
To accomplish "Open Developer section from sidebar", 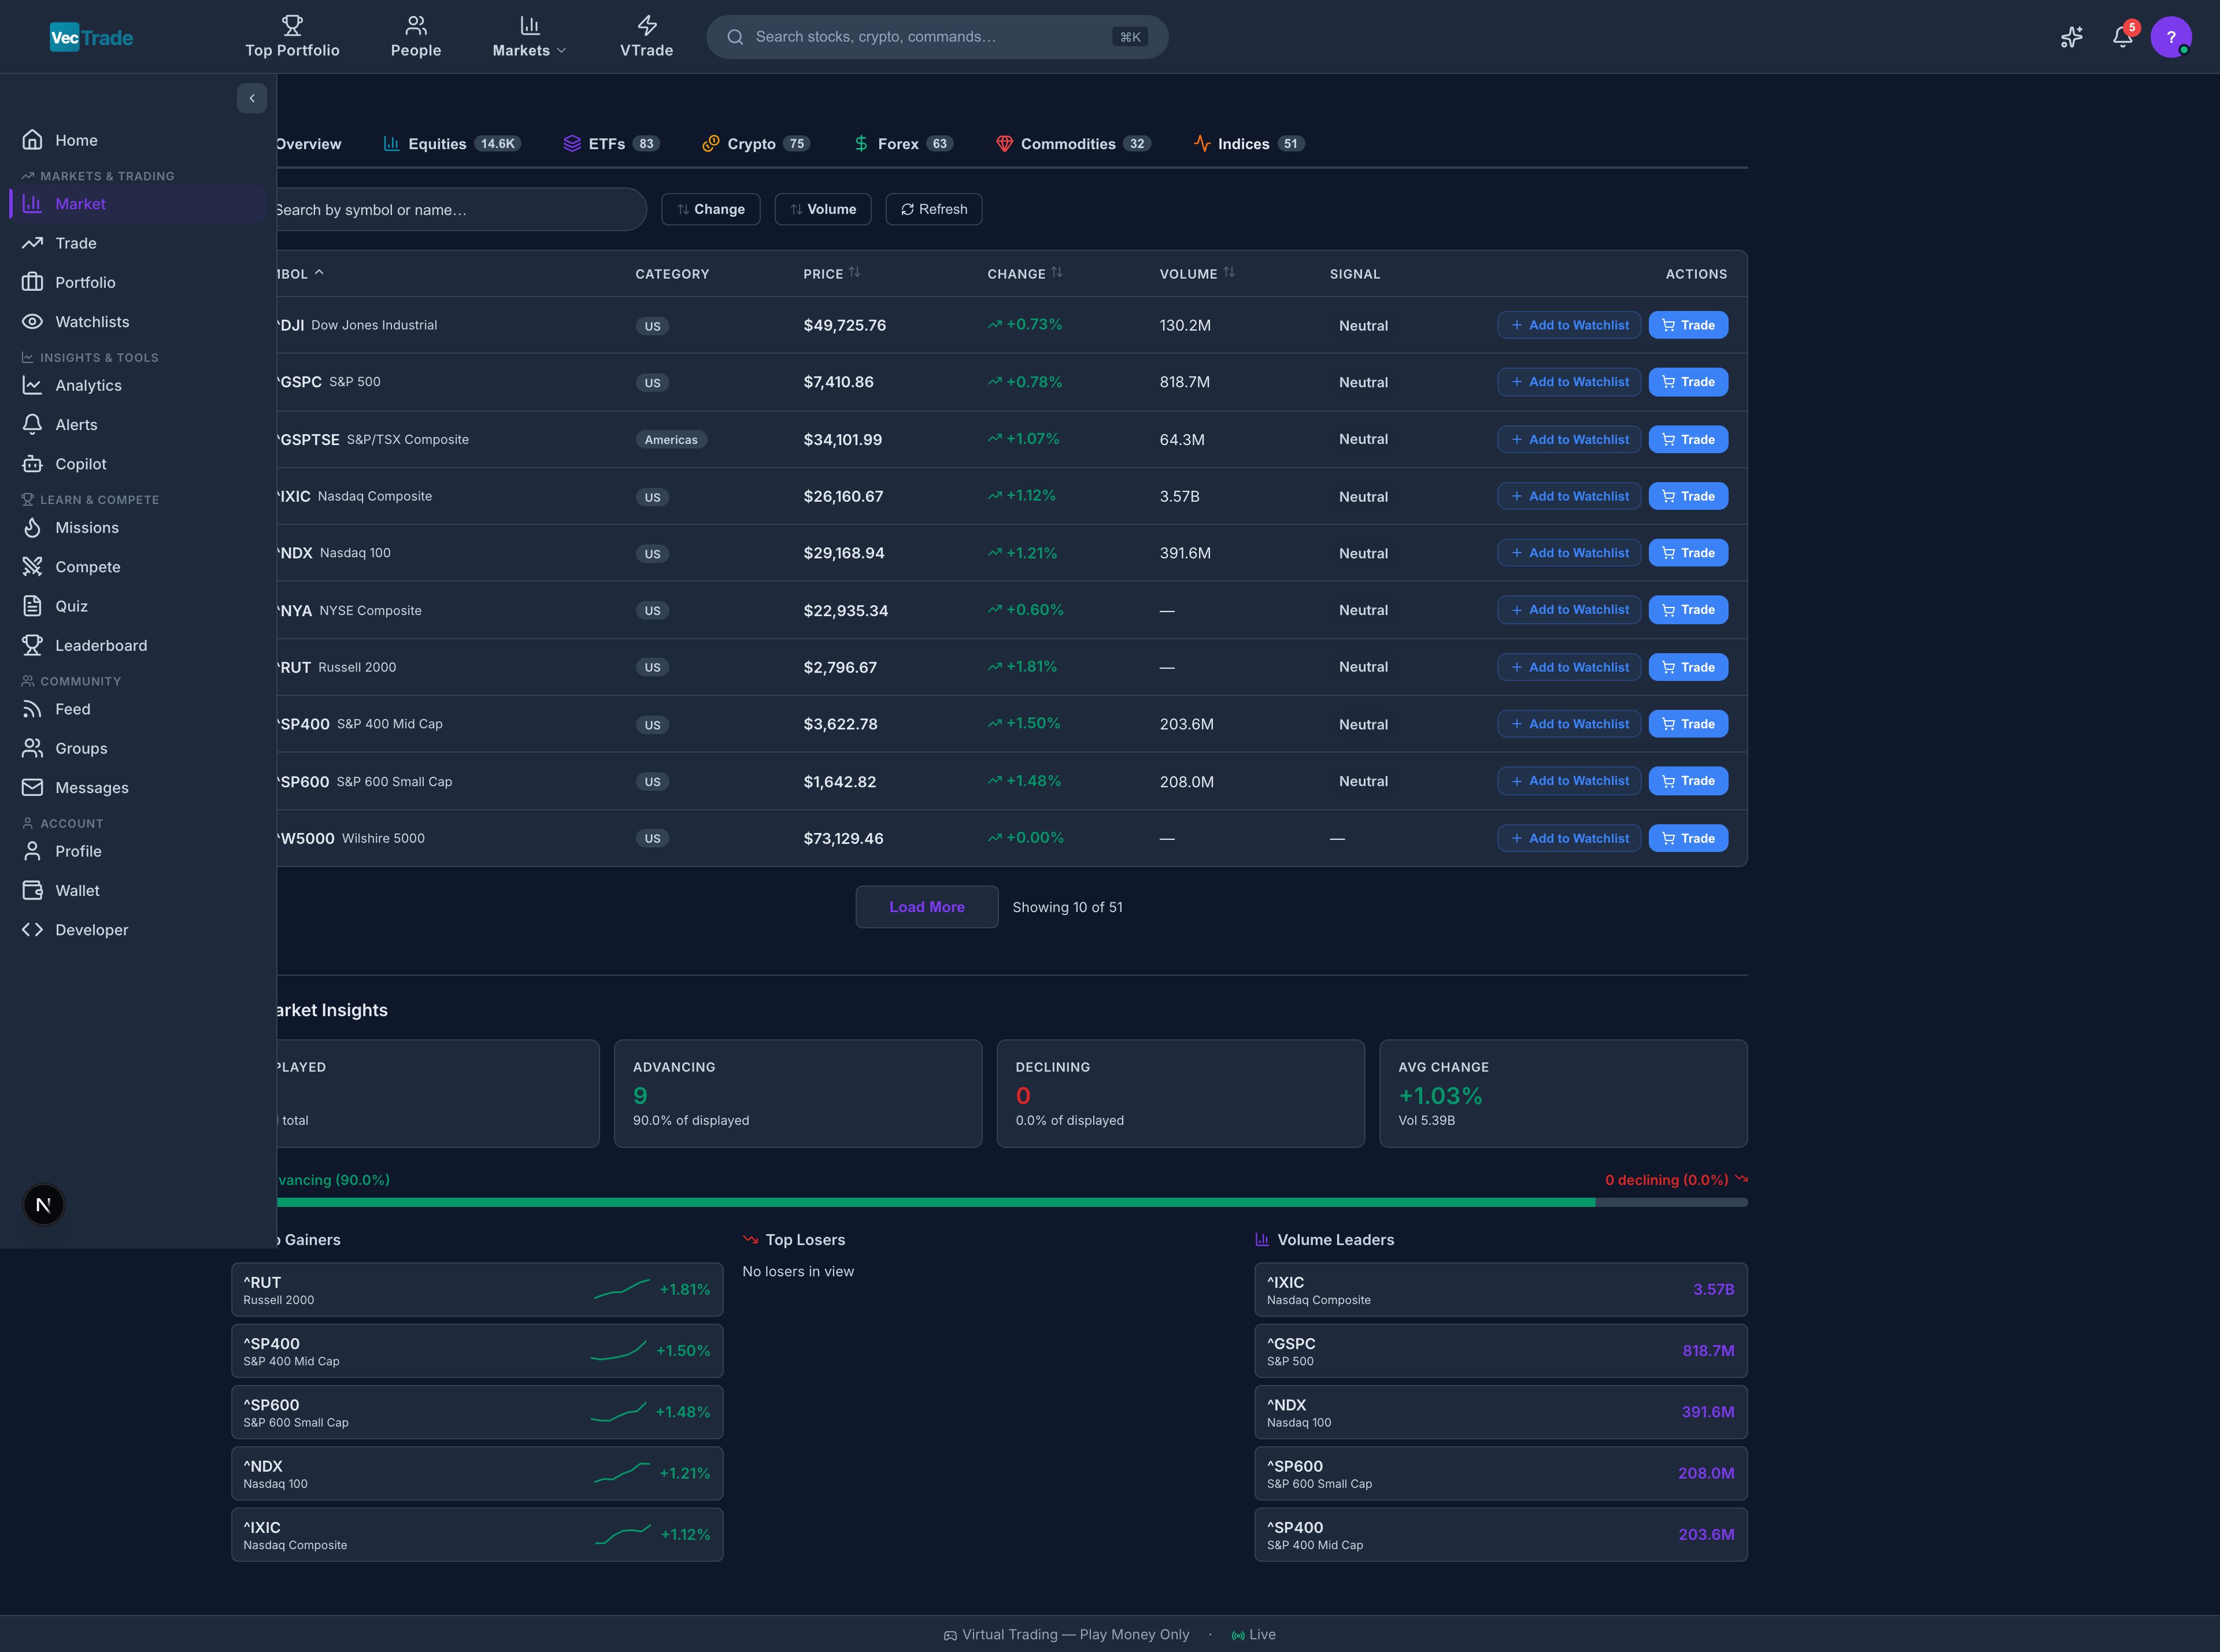I will [x=138, y=930].
